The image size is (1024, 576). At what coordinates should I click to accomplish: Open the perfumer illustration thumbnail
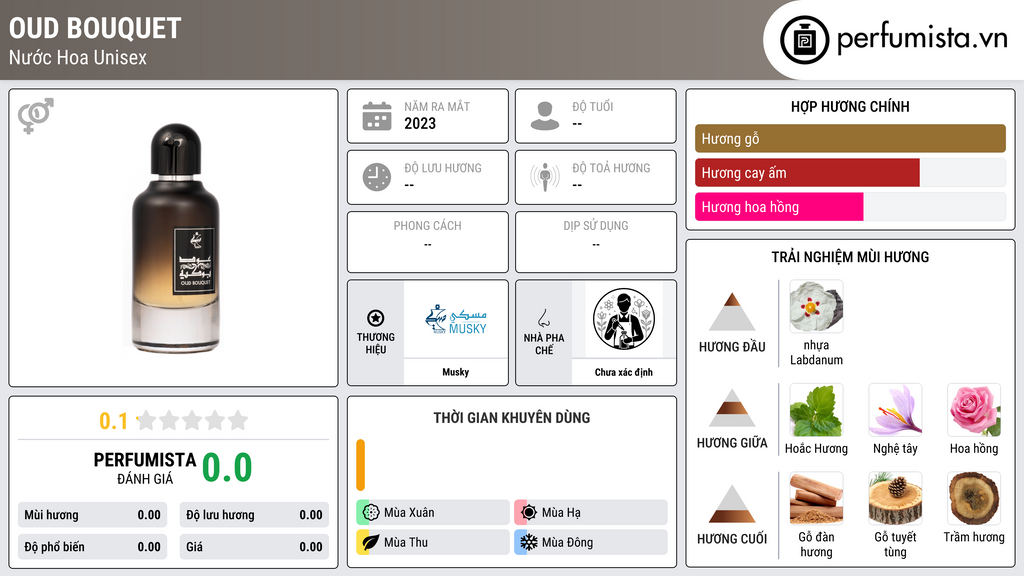(624, 319)
